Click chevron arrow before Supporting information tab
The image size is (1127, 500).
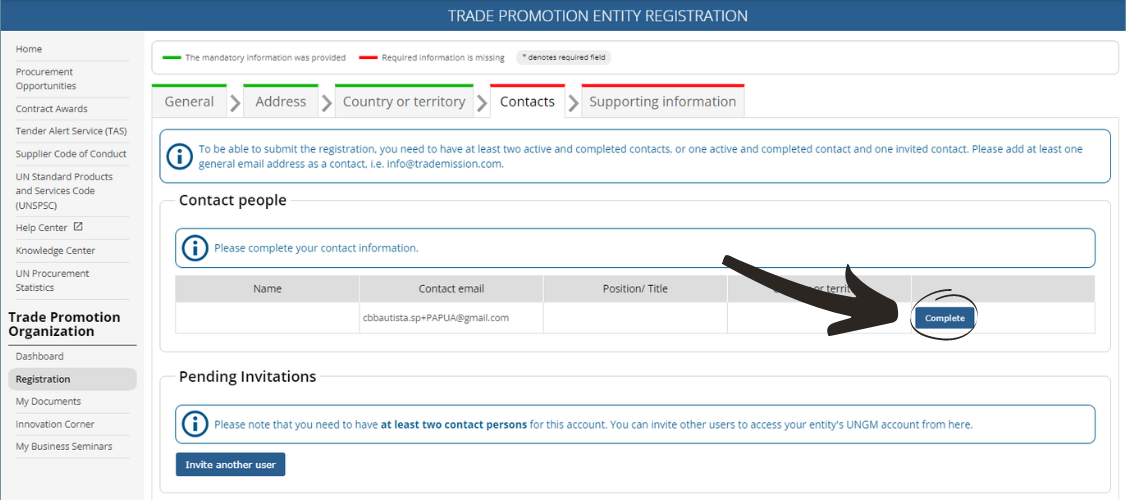point(573,102)
